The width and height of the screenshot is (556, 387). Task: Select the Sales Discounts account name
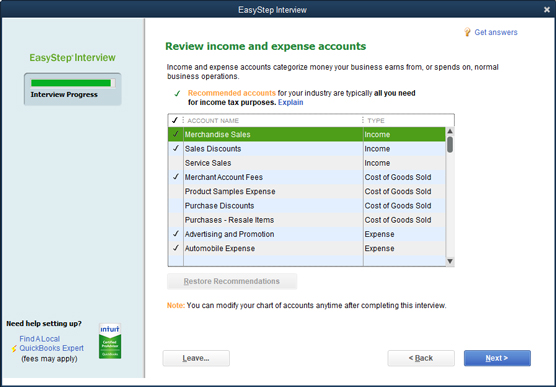213,149
